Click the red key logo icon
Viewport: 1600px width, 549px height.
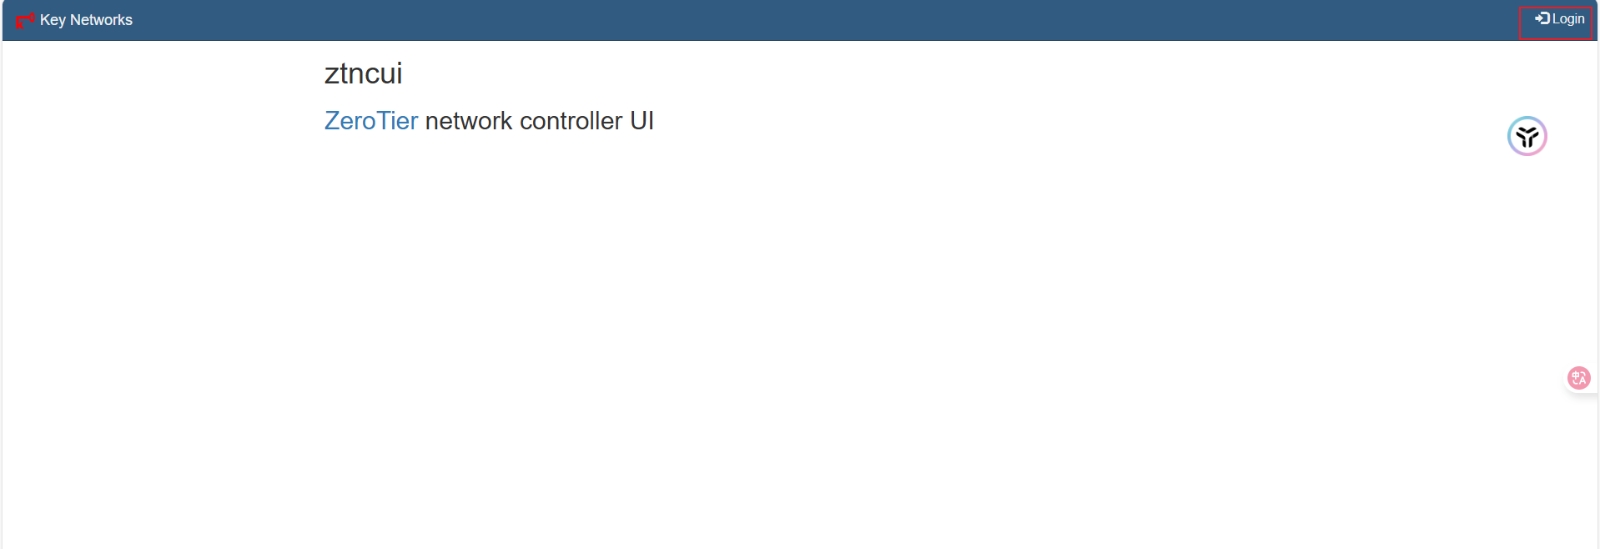point(24,20)
